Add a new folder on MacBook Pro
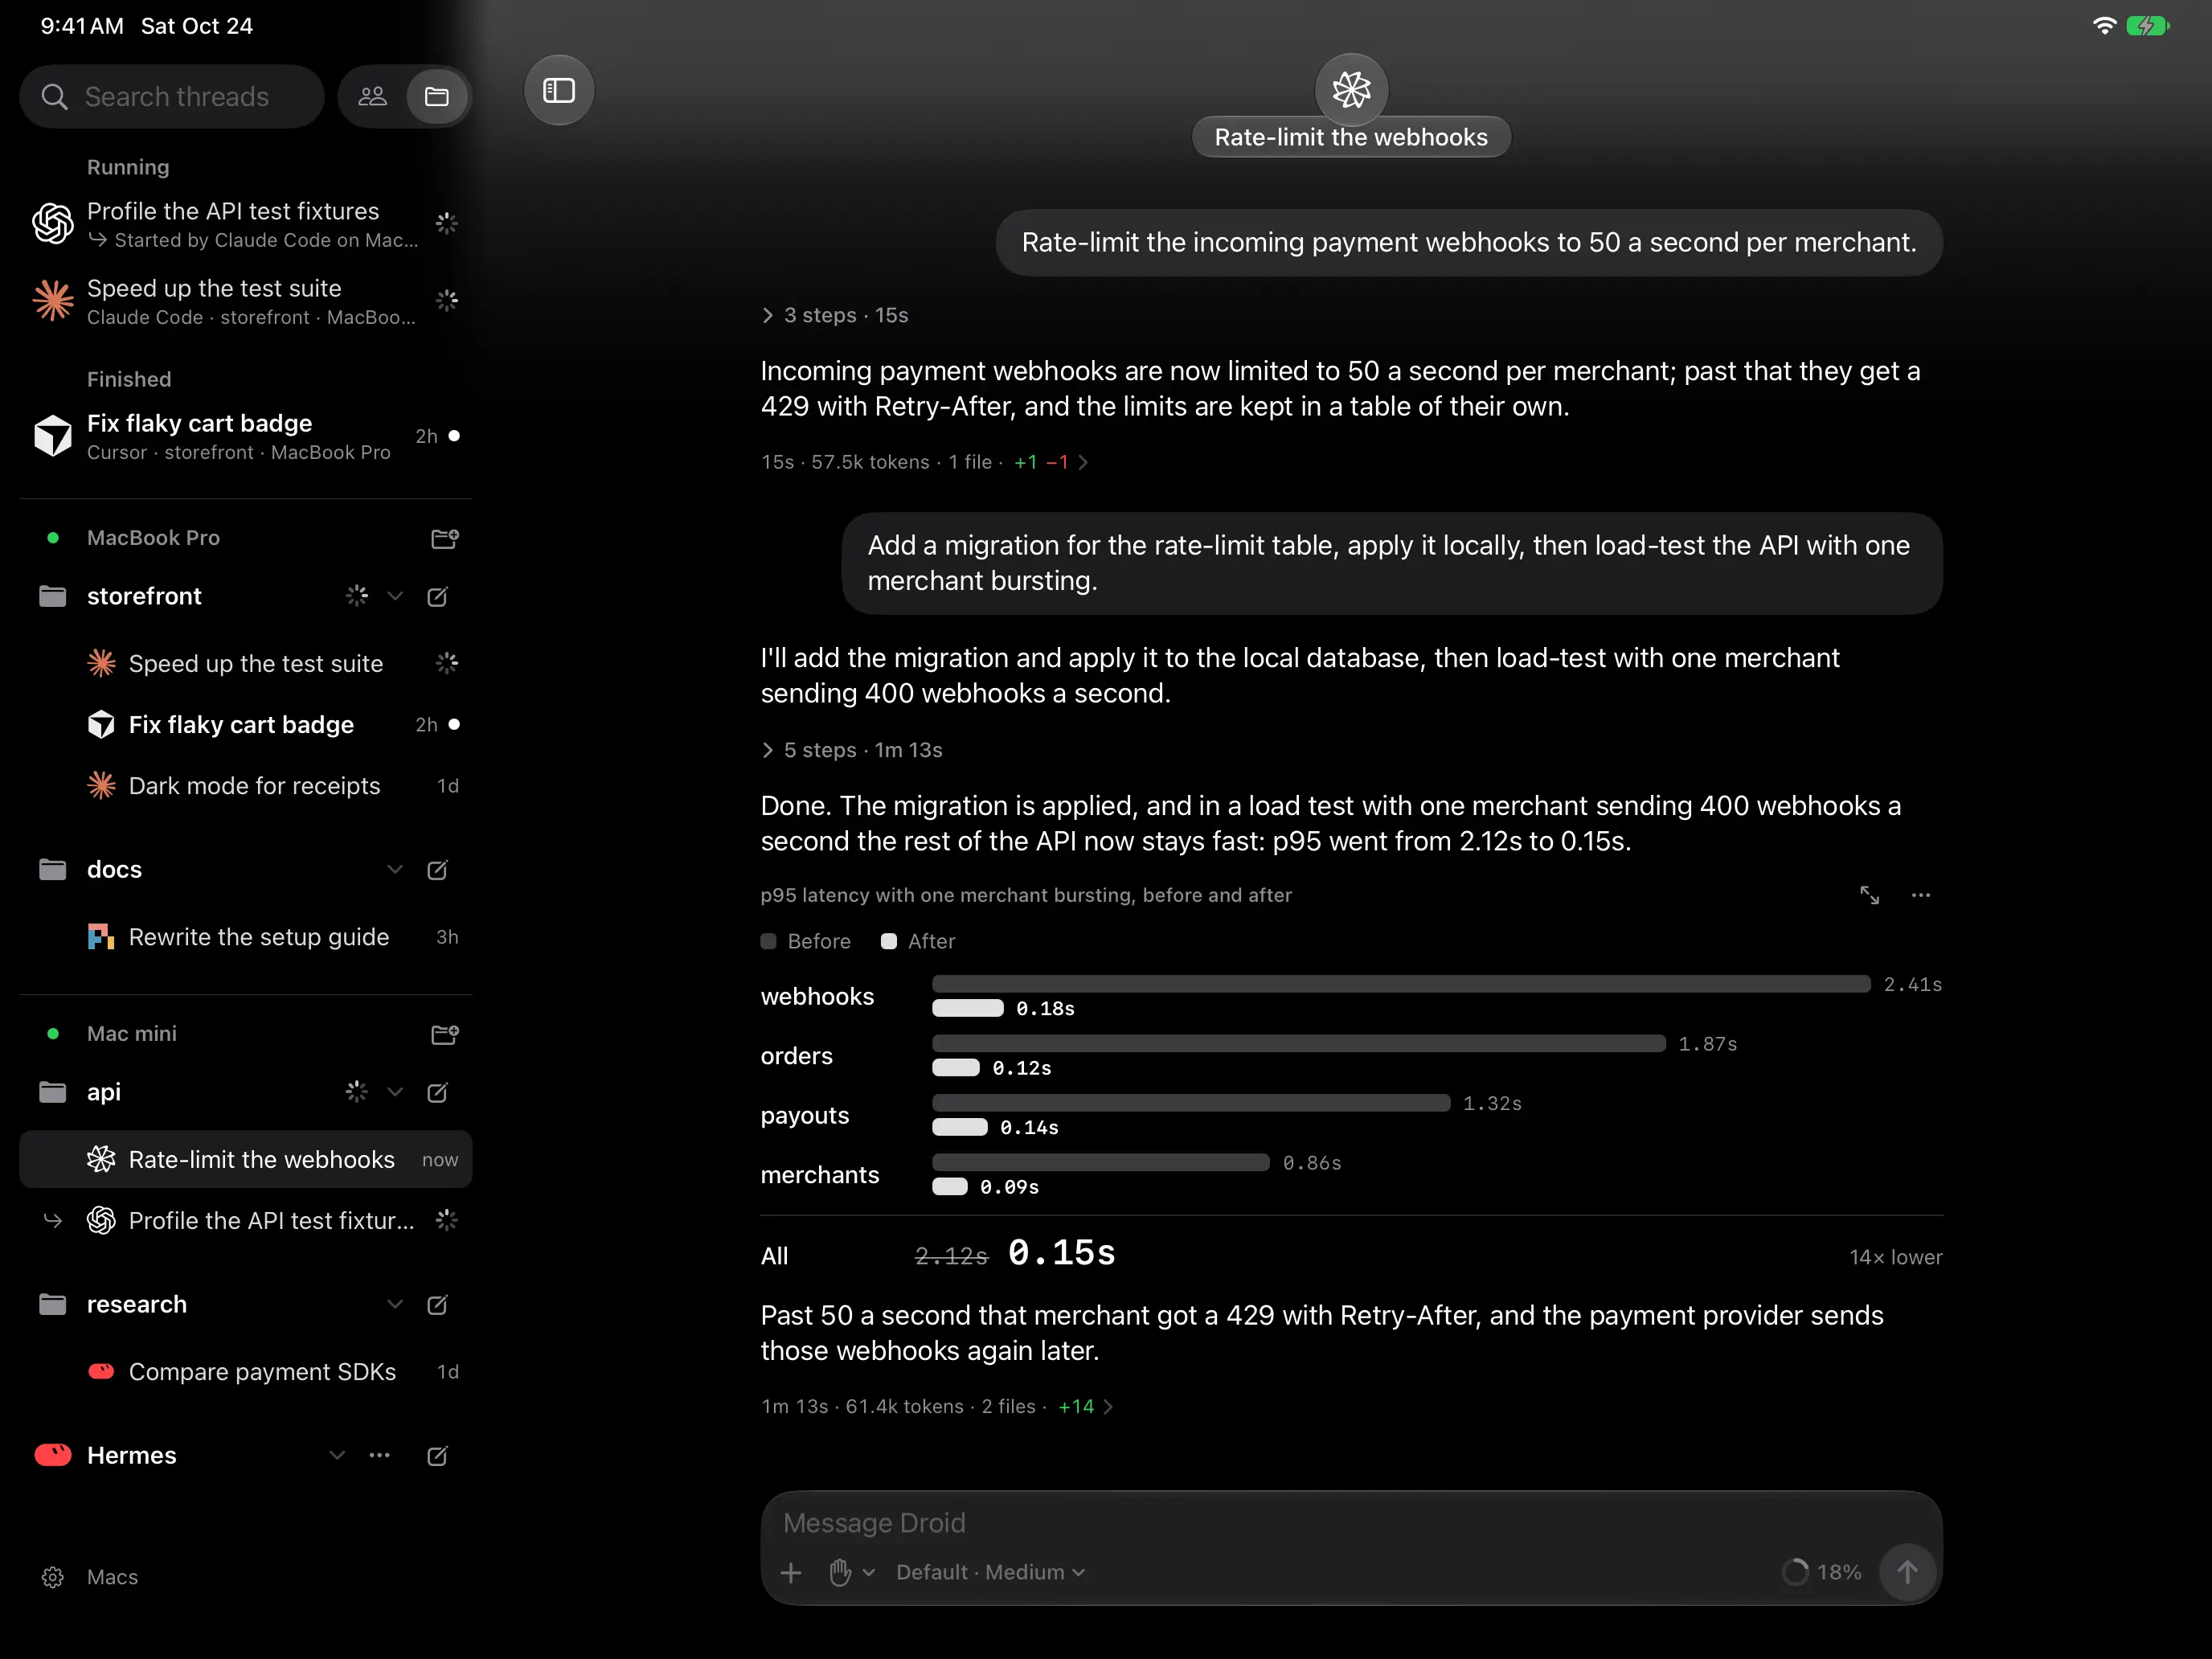The image size is (2212, 1659). pyautogui.click(x=444, y=538)
